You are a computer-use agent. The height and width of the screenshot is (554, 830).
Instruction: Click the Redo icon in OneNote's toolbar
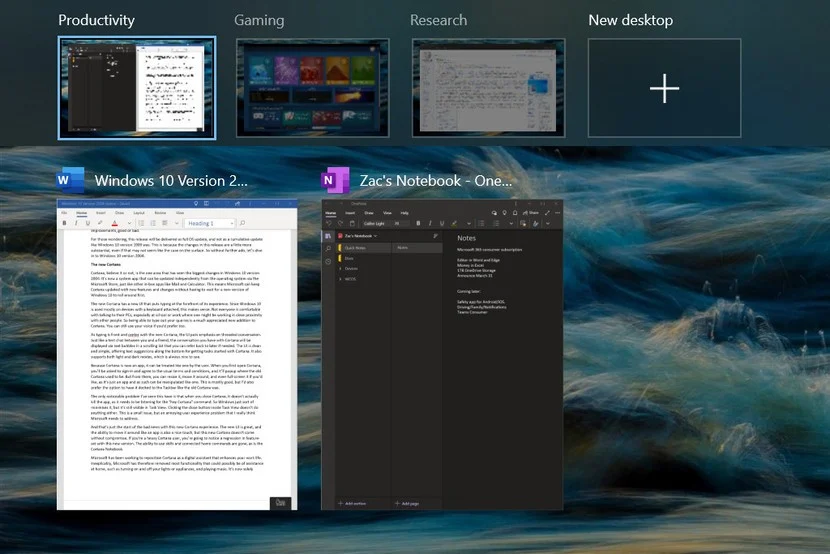tap(340, 223)
